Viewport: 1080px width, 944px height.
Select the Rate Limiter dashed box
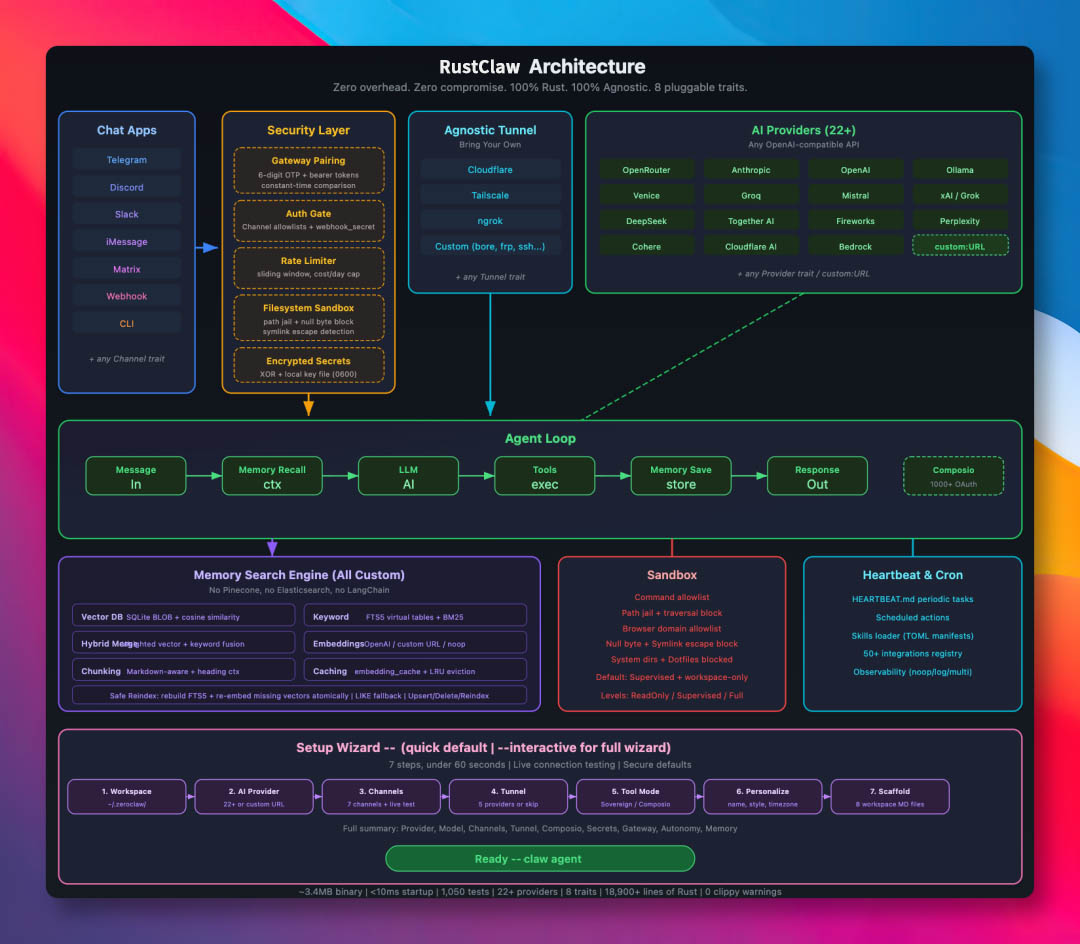(x=308, y=266)
